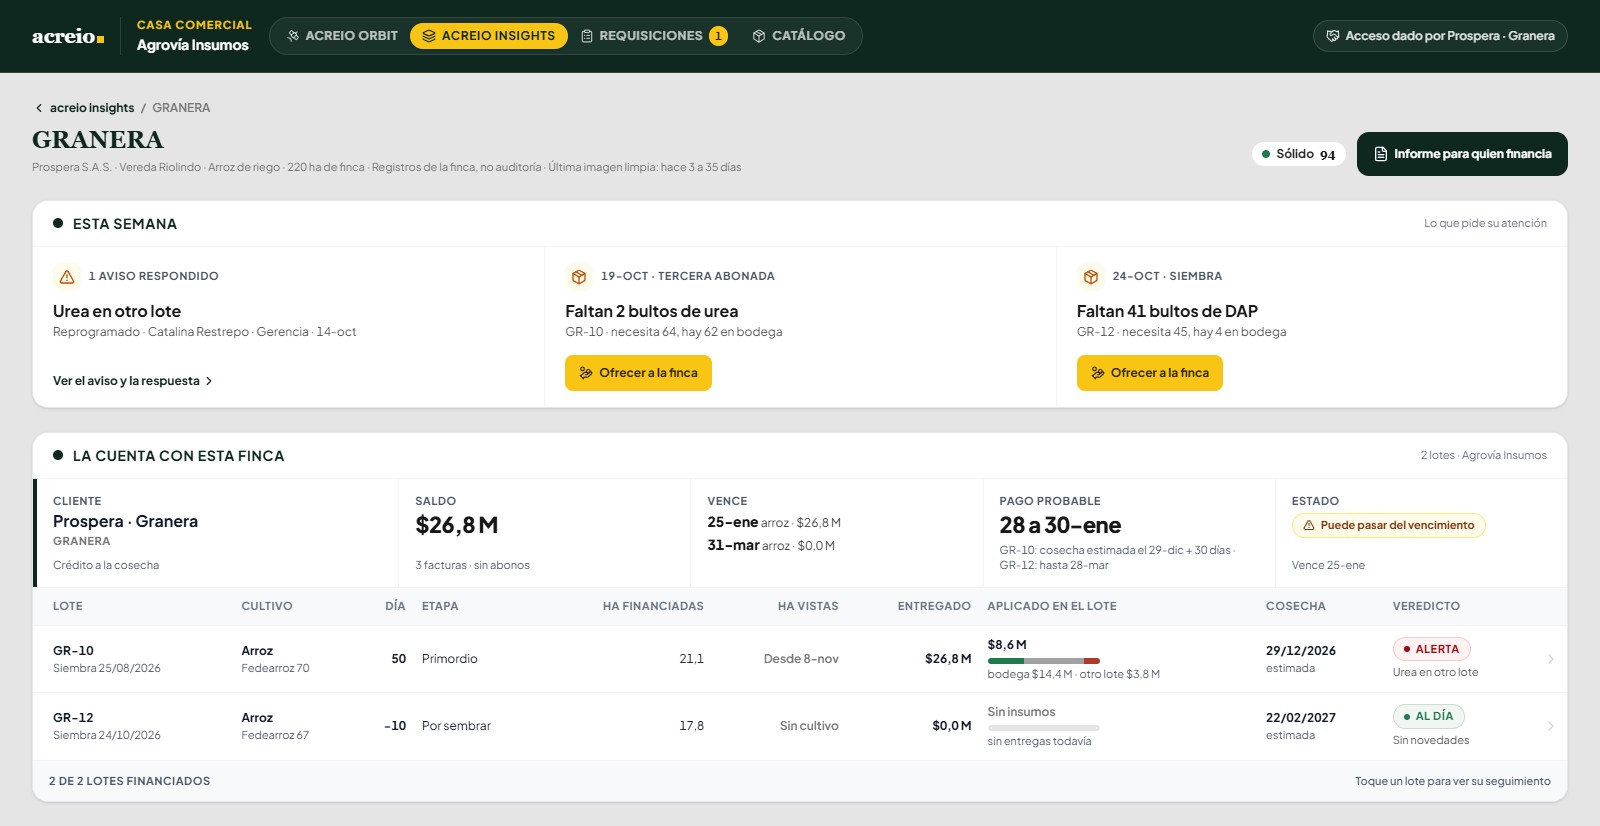Click the Saldo amount $26,8 M
This screenshot has height=826, width=1600.
[x=457, y=525]
